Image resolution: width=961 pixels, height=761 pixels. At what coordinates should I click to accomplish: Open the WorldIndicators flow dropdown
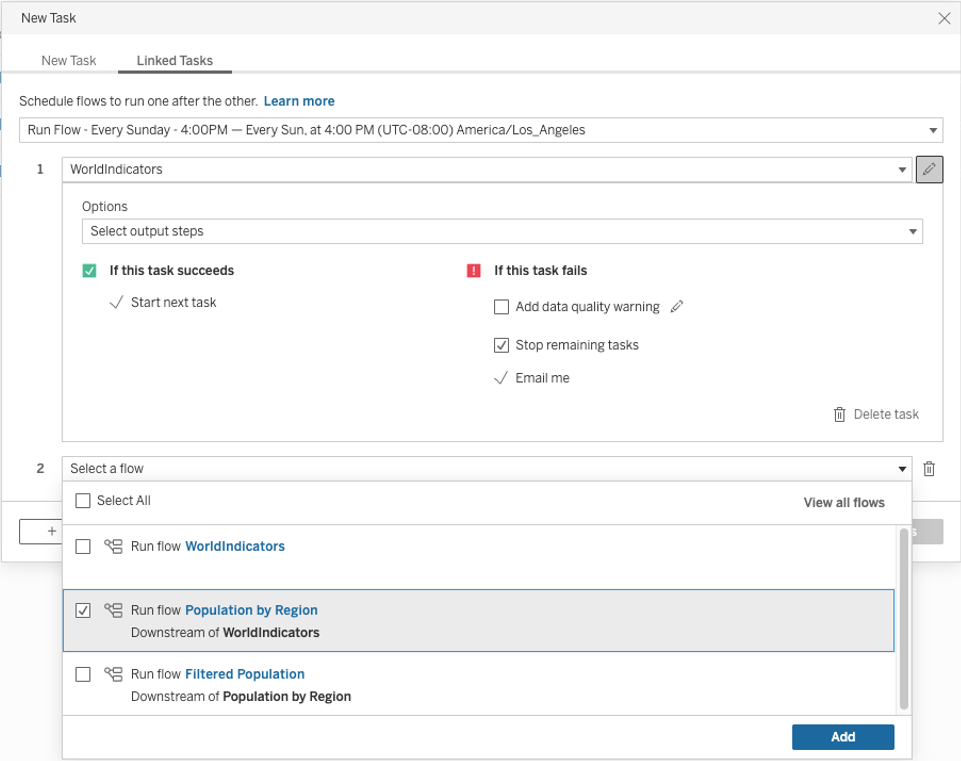point(487,169)
